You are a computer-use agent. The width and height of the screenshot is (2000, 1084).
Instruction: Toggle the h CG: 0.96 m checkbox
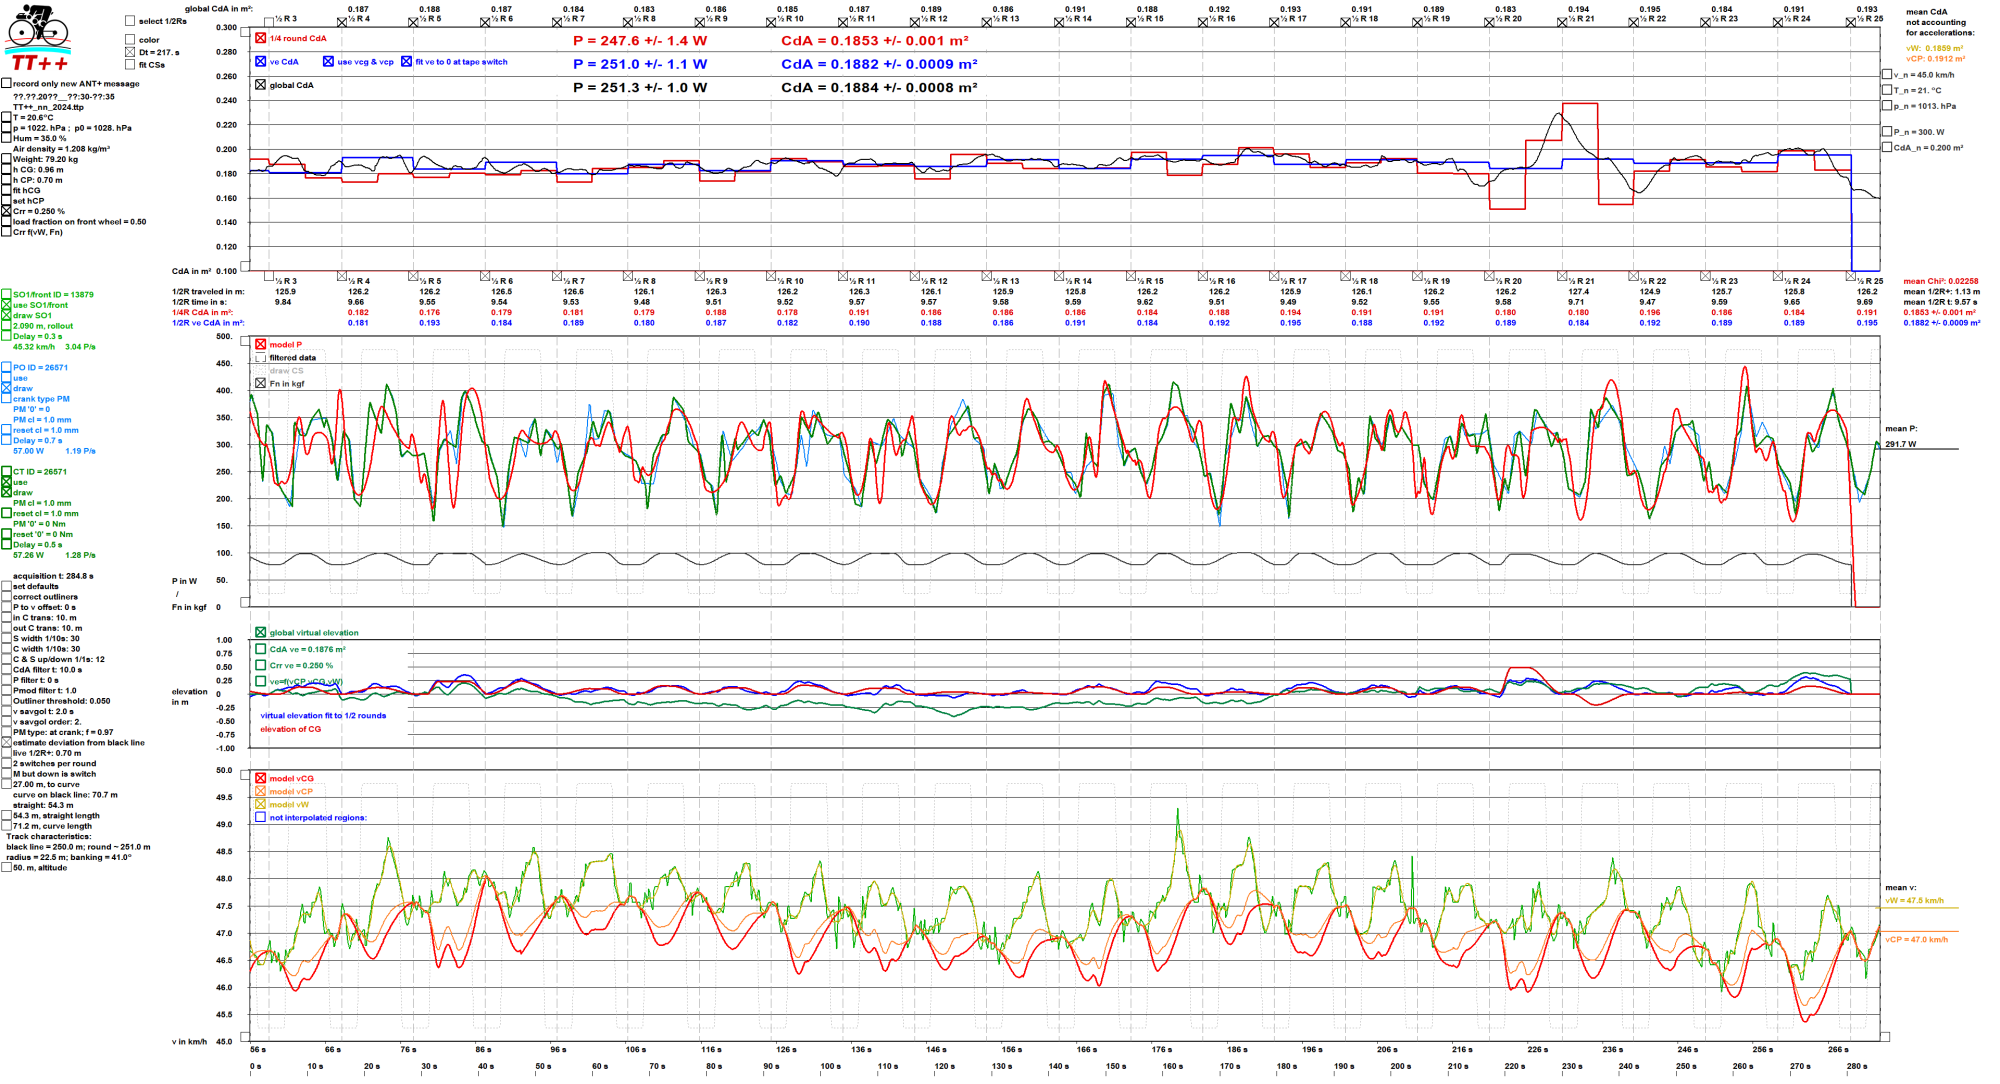[6, 170]
